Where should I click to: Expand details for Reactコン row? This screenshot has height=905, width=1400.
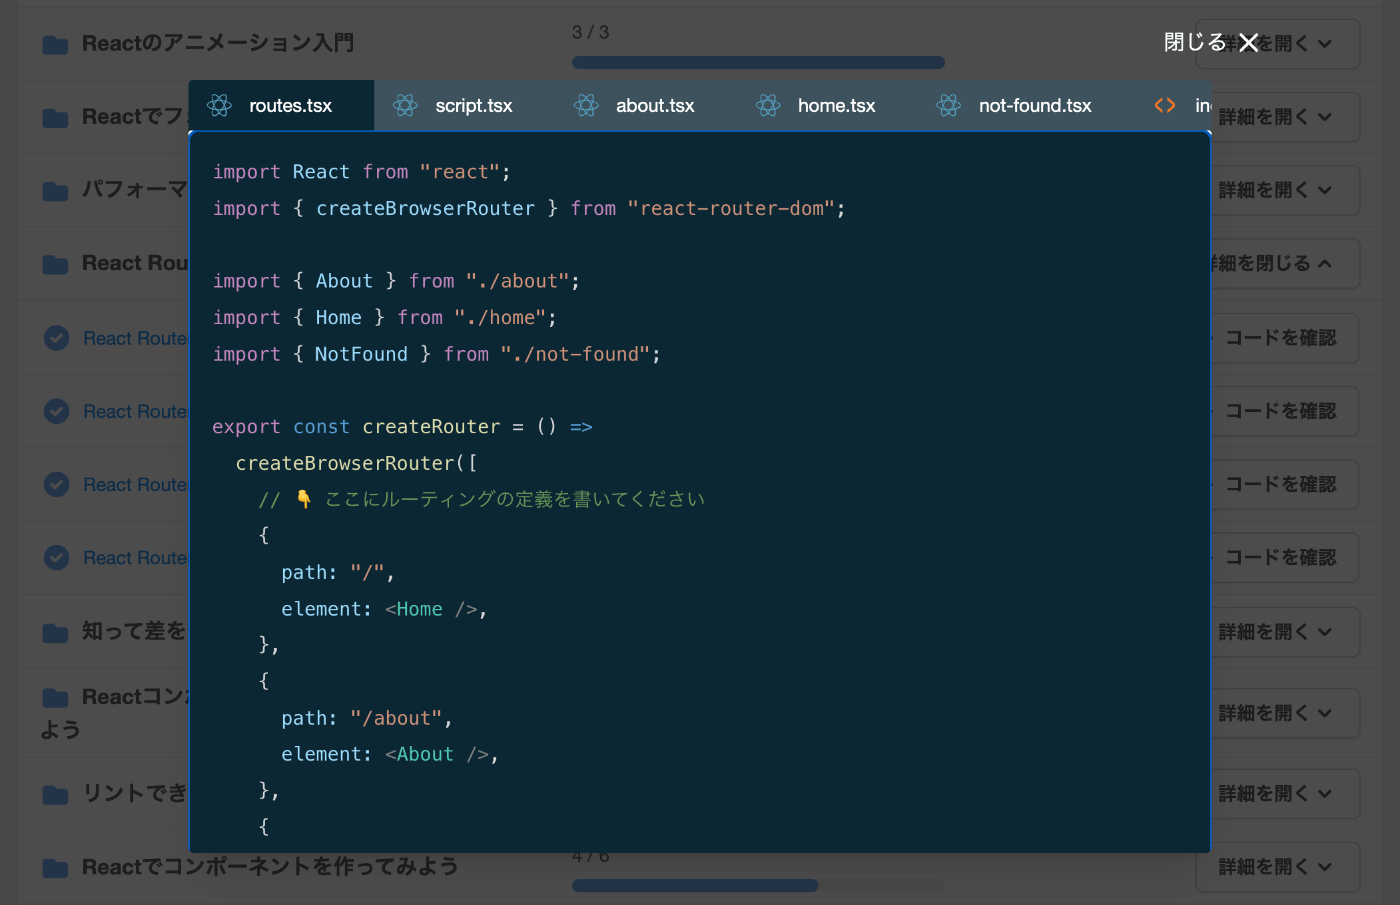tap(1285, 713)
